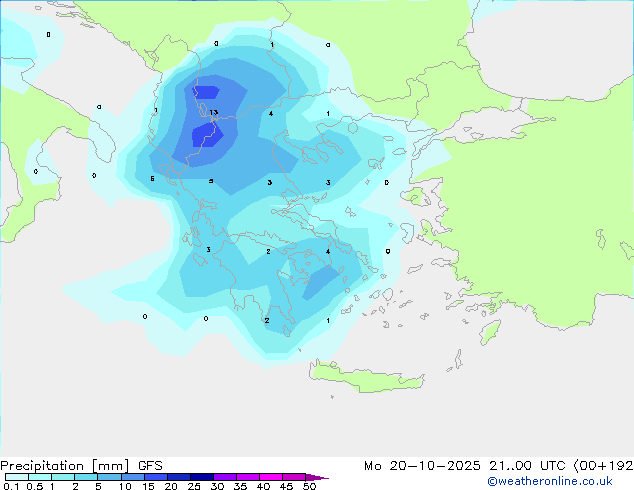Select the legend swatch between 10 and 15
The image size is (634, 490).
(x=133, y=477)
